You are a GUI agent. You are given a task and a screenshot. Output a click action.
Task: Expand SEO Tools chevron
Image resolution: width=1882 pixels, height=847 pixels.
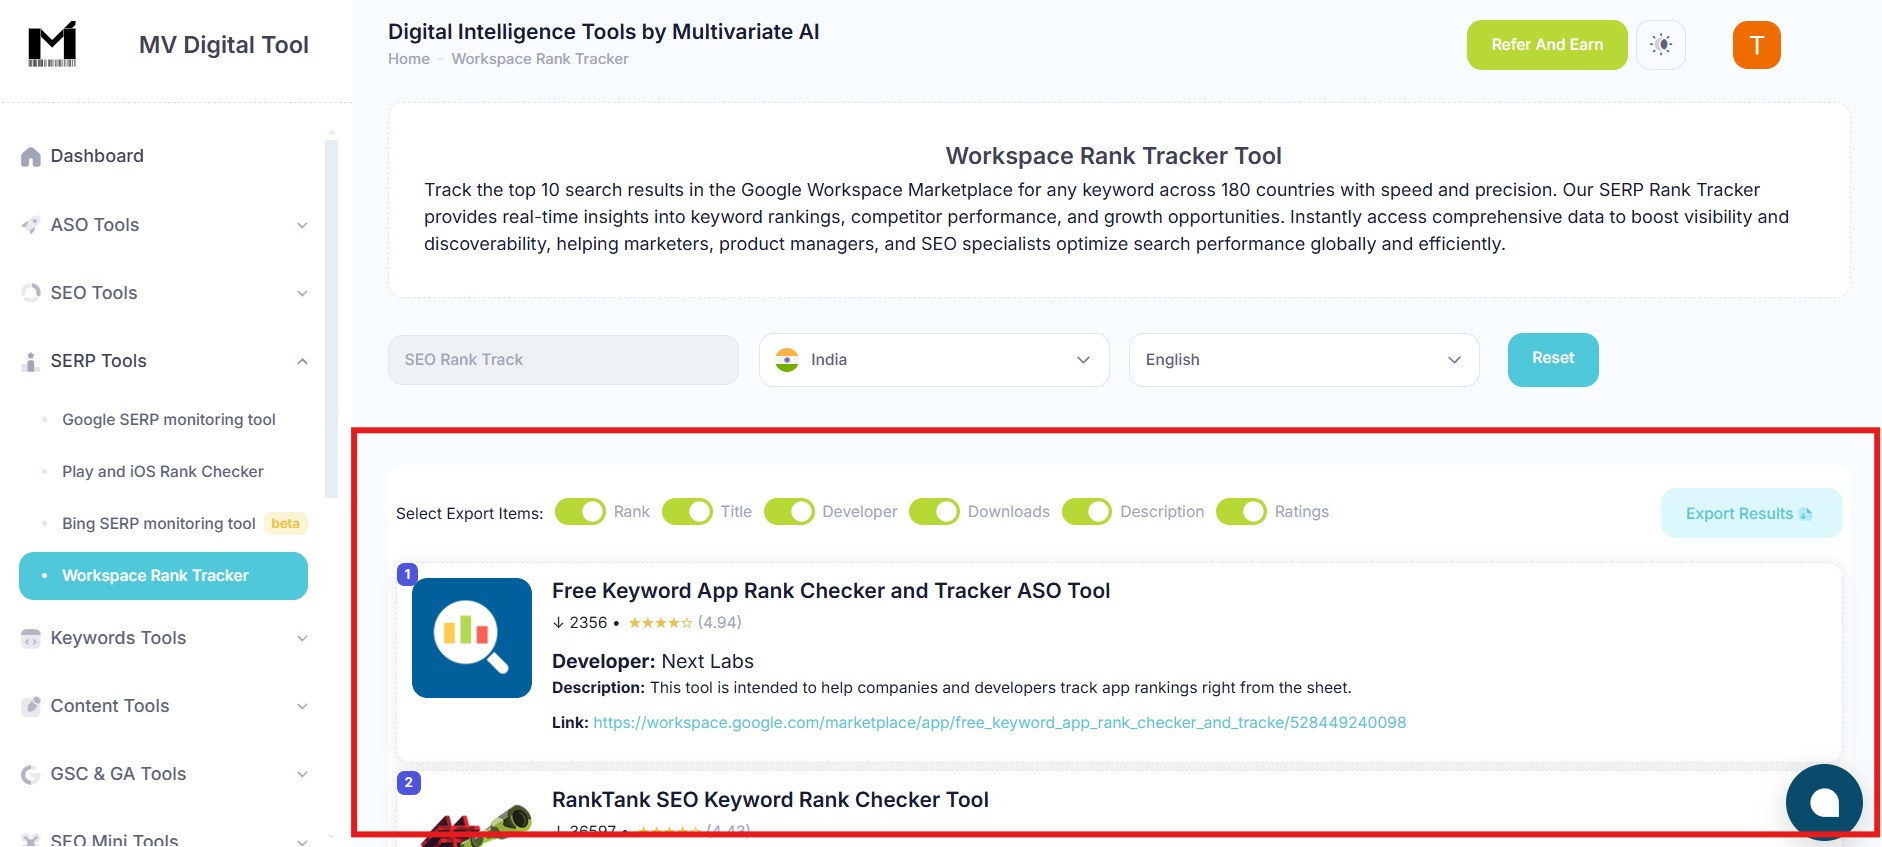[302, 293]
